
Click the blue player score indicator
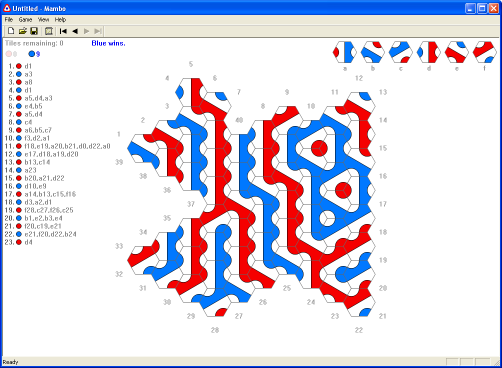(34, 54)
